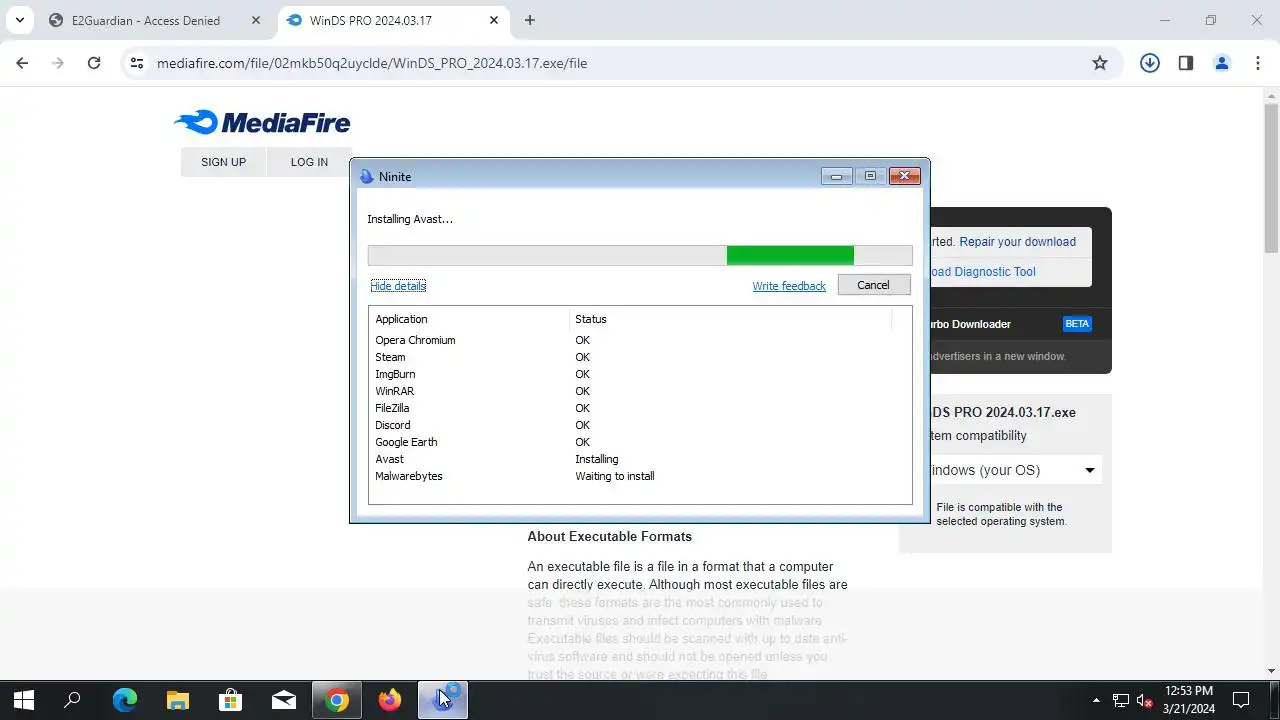Image resolution: width=1280 pixels, height=720 pixels.
Task: Open the Download Diagnostic Tool link
Action: click(x=983, y=272)
